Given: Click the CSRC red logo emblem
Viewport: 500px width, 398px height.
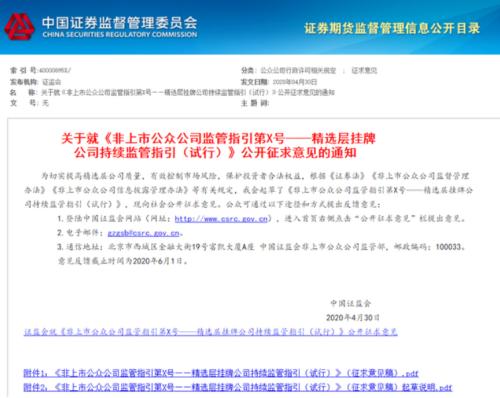Looking at the screenshot, I should click(19, 27).
